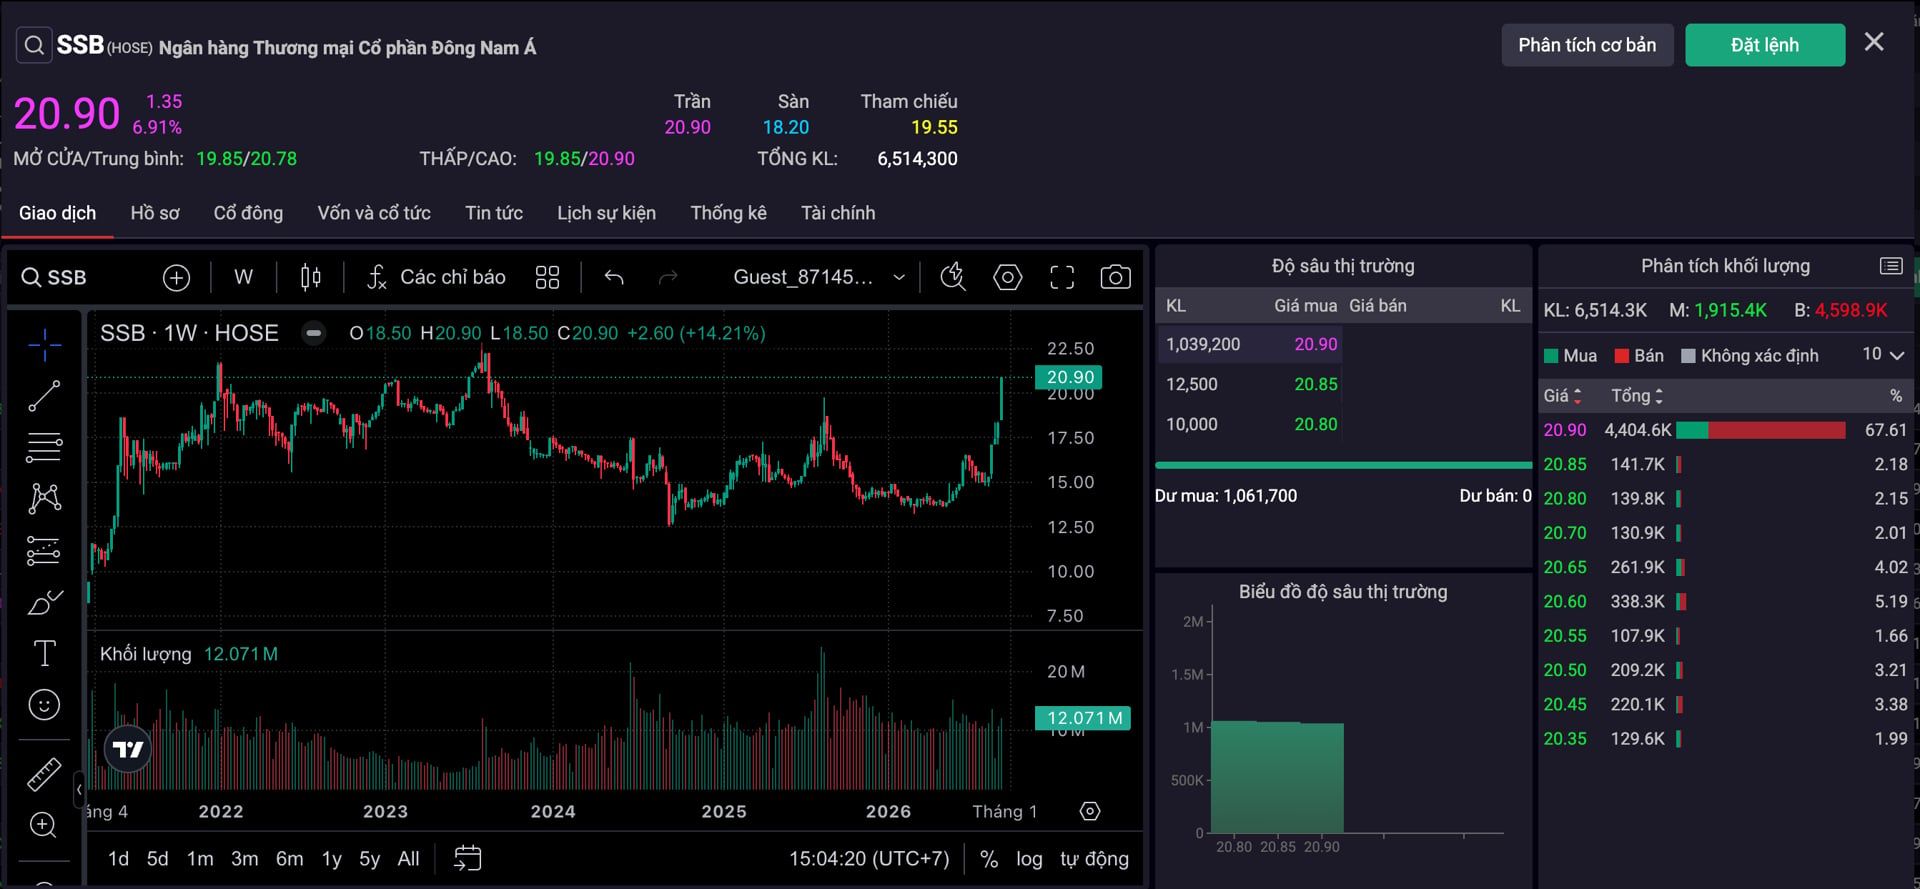The width and height of the screenshot is (1920, 889).
Task: Open the W timeframe interval selector
Action: [243, 277]
